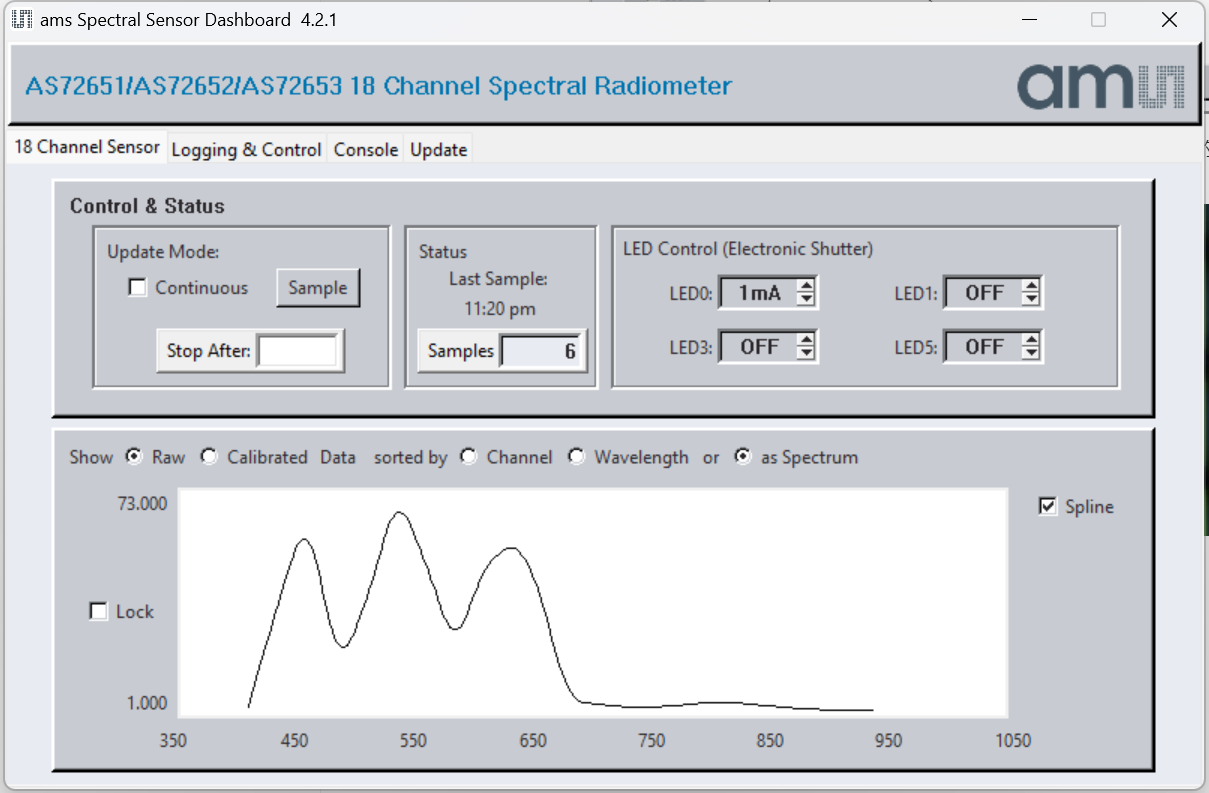Choose the 'as Spectrum' radio option
Image resolution: width=1209 pixels, height=793 pixels.
(743, 457)
